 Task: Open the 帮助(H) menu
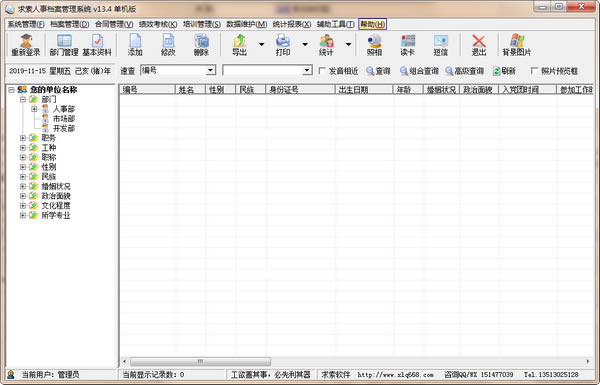(372, 24)
